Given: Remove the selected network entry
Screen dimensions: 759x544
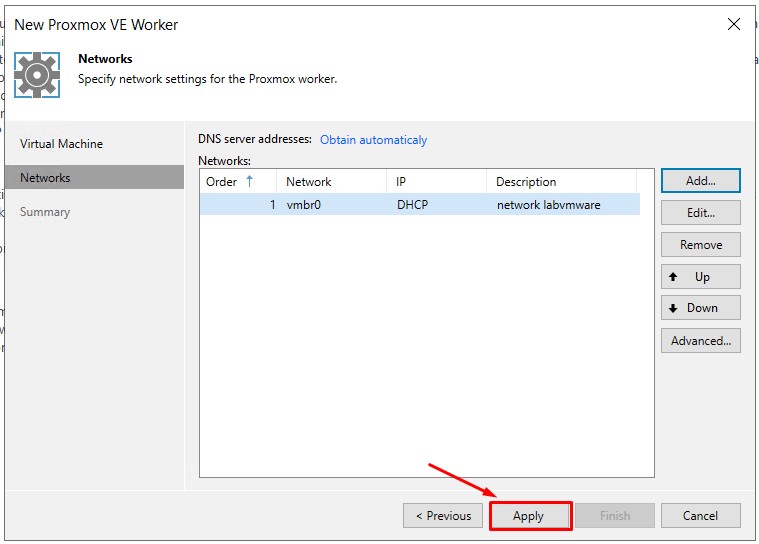Looking at the screenshot, I should click(700, 245).
